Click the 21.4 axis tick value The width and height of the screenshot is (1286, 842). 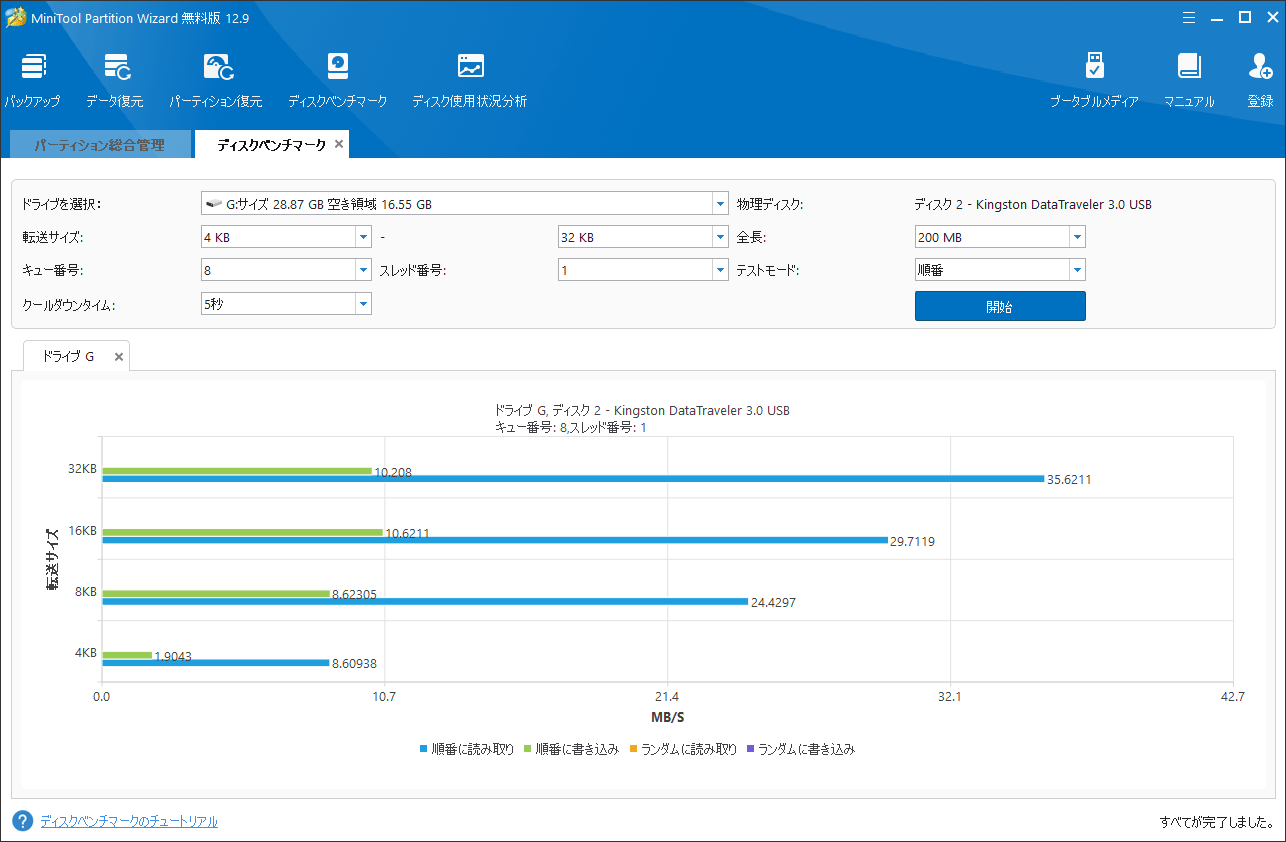(x=667, y=696)
